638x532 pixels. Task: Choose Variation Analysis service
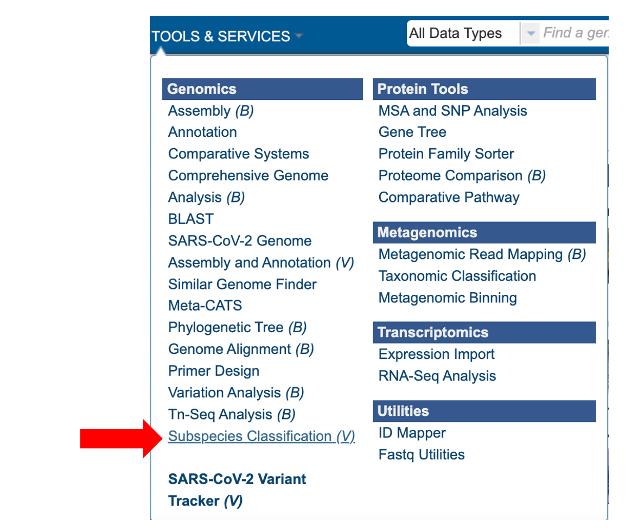tap(235, 393)
